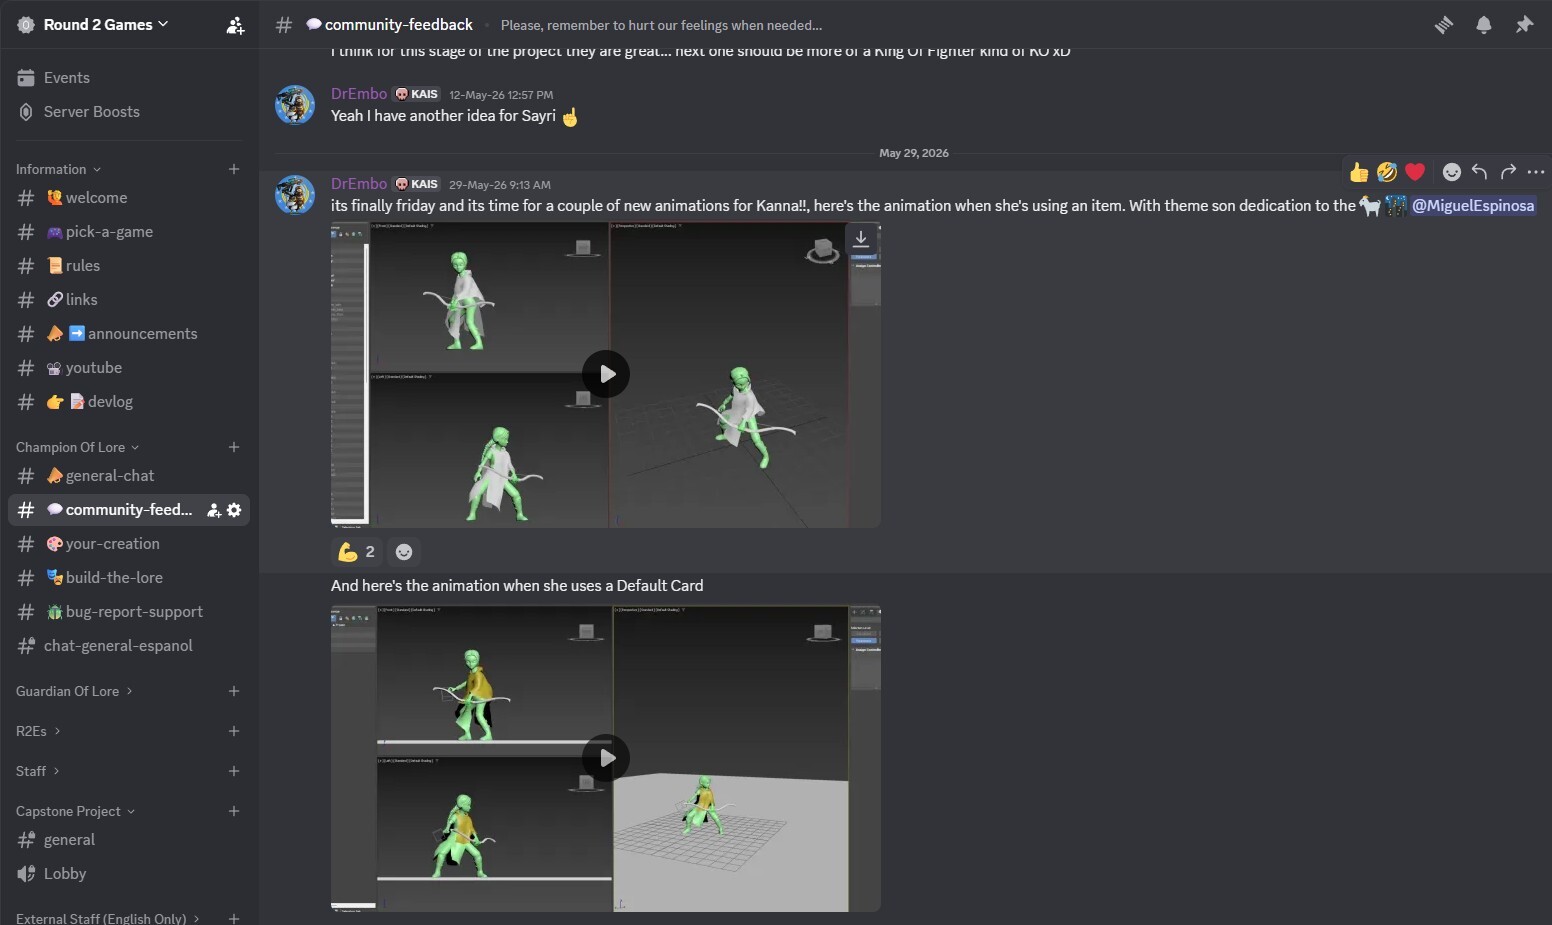This screenshot has width=1552, height=925.
Task: Open the rules channel
Action: click(128, 266)
